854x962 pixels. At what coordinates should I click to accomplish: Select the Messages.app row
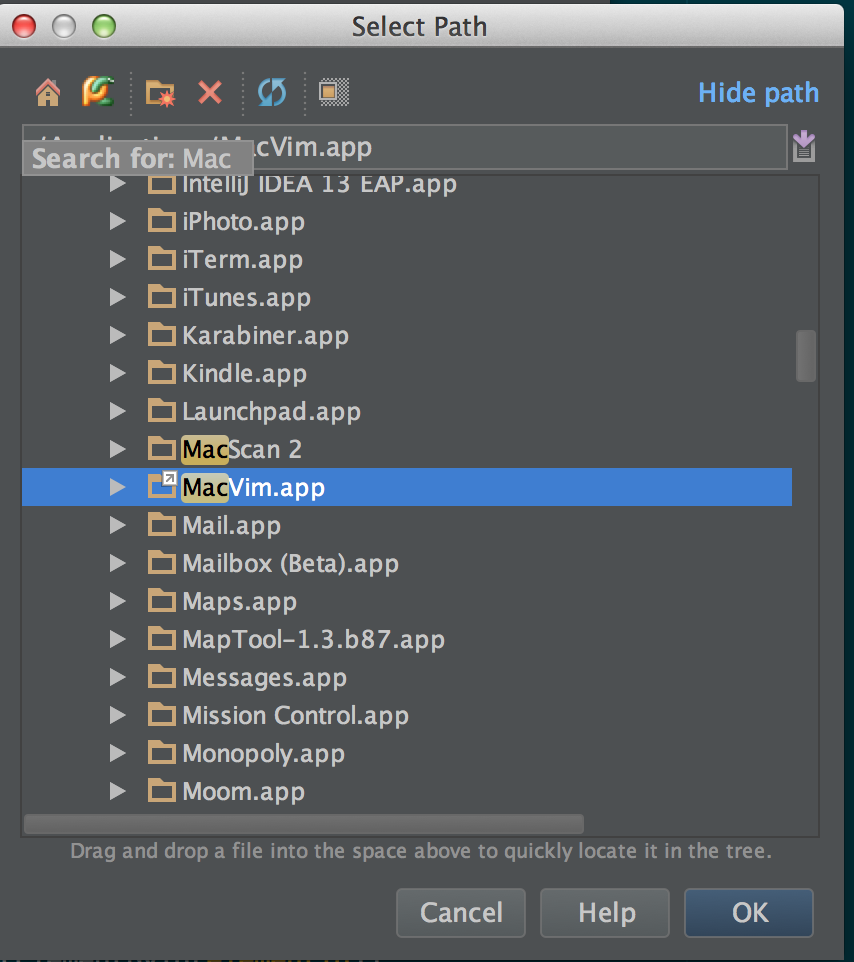coord(407,677)
